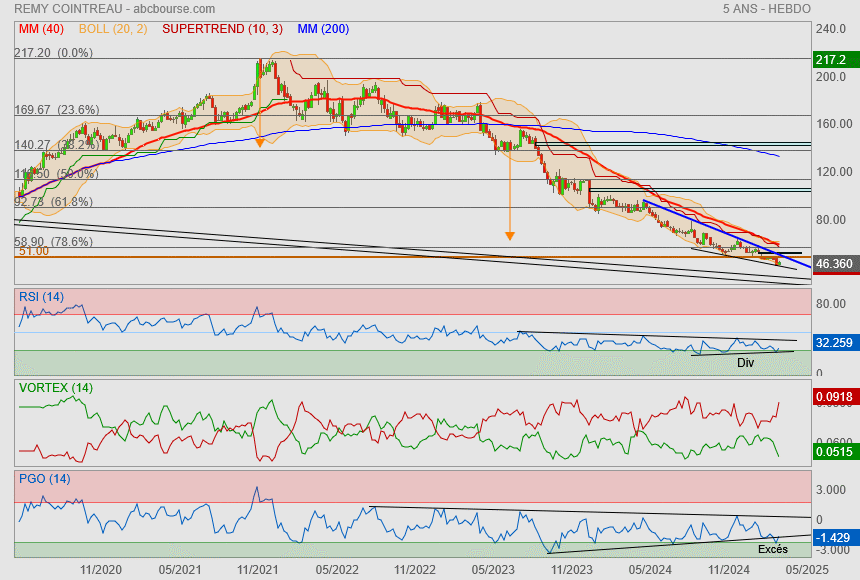This screenshot has width=860, height=580.
Task: Select the red Vortex value tag '0.0918'
Action: (834, 397)
